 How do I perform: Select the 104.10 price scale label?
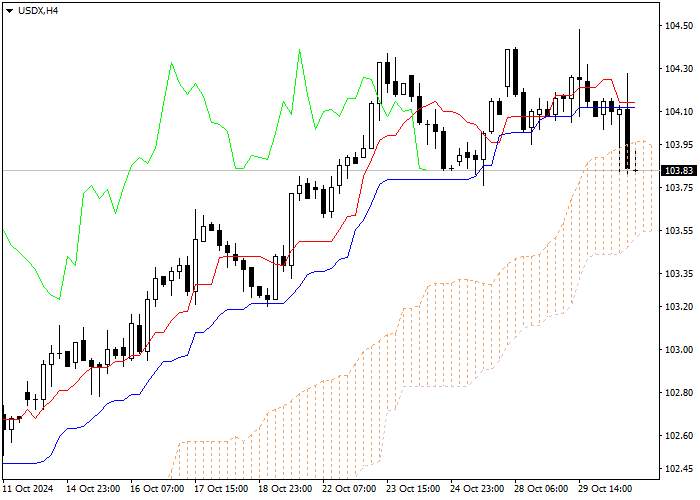679,112
